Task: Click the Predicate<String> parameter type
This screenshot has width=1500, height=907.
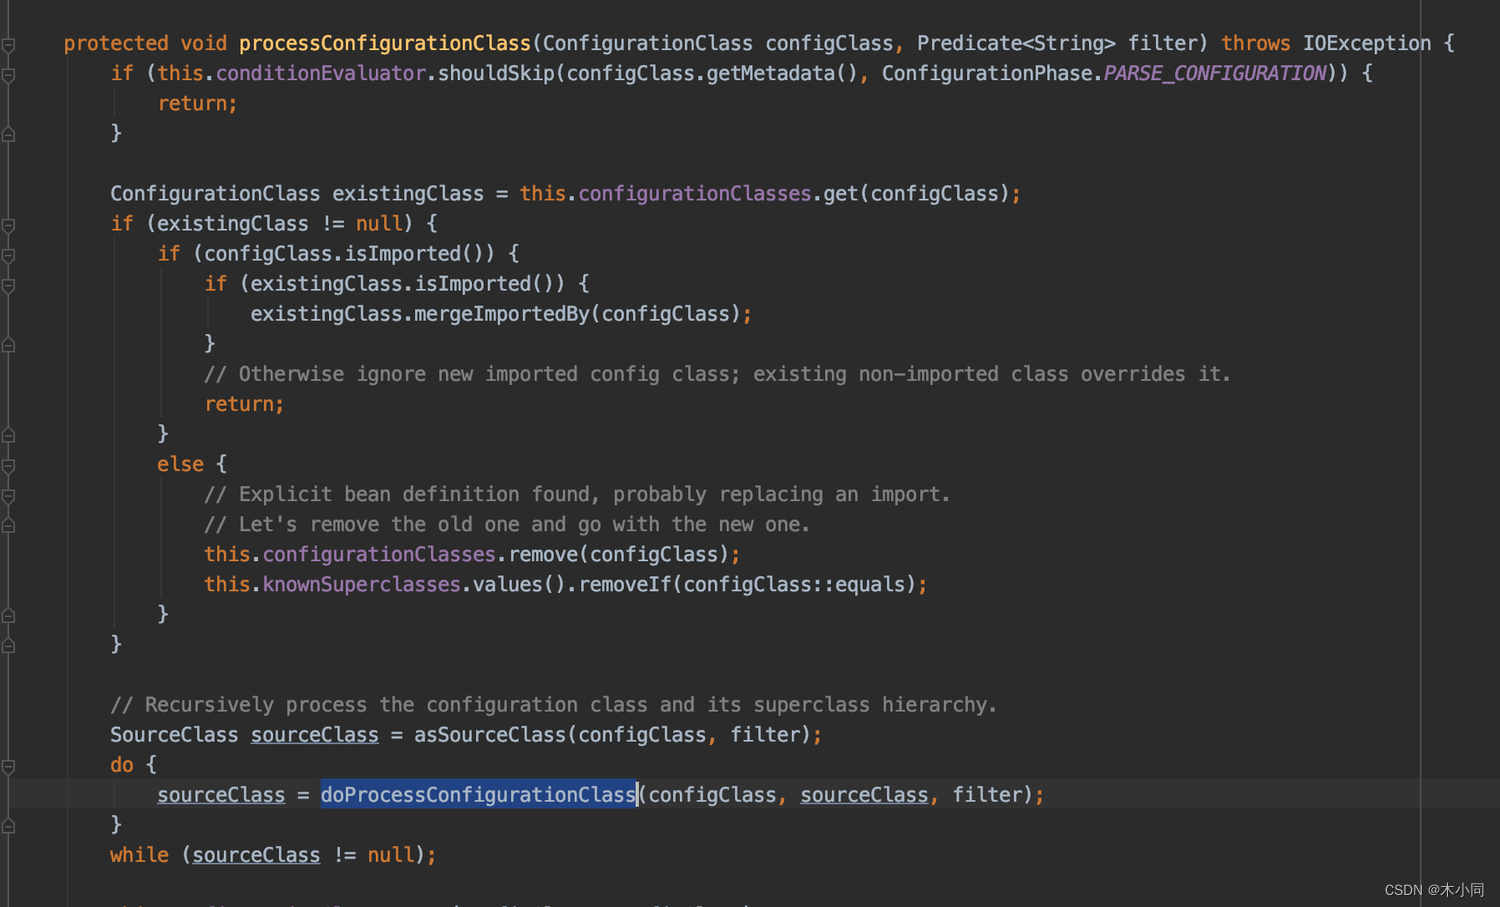Action: (x=1016, y=43)
